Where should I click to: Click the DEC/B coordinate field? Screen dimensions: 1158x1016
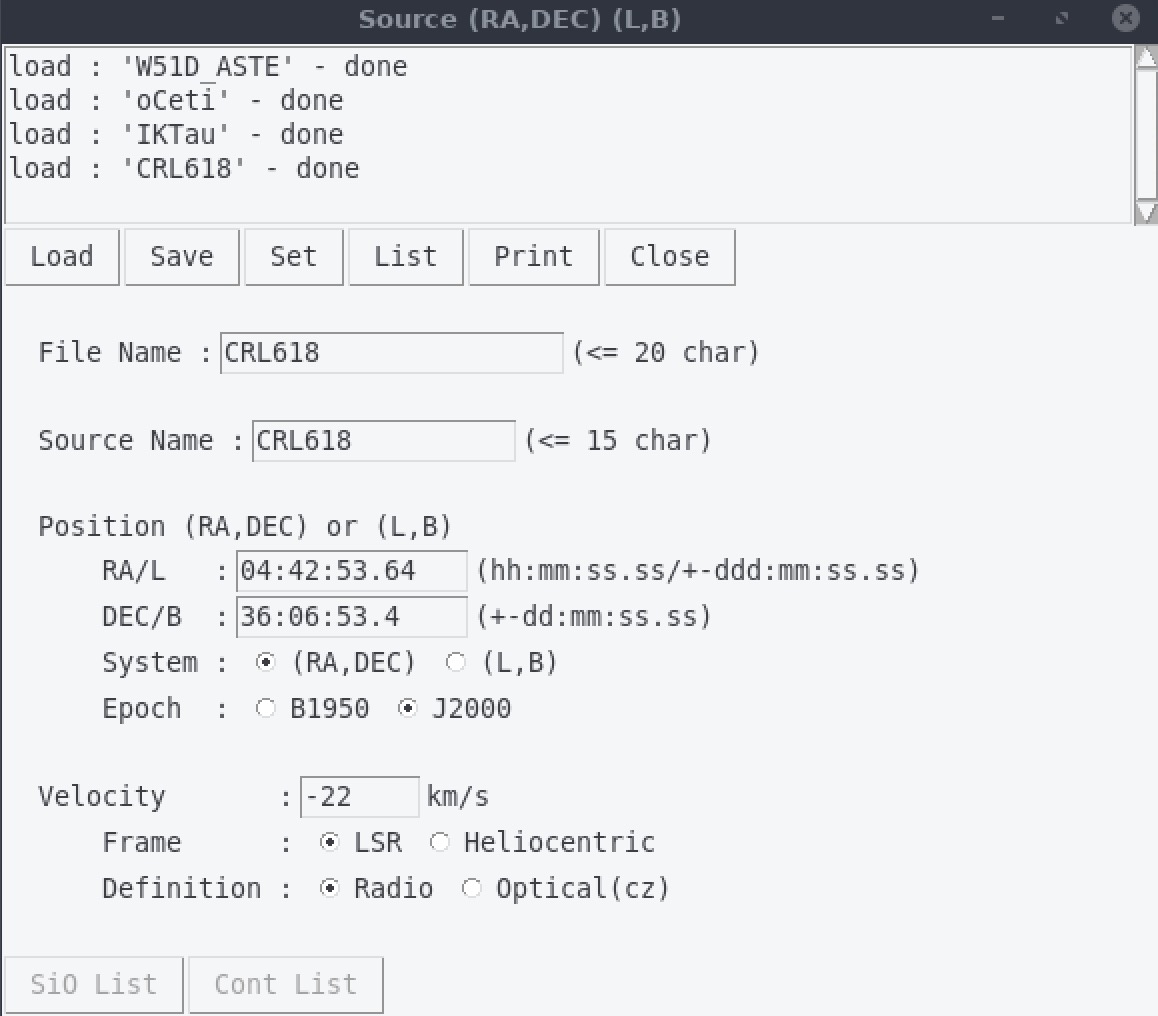(x=351, y=617)
